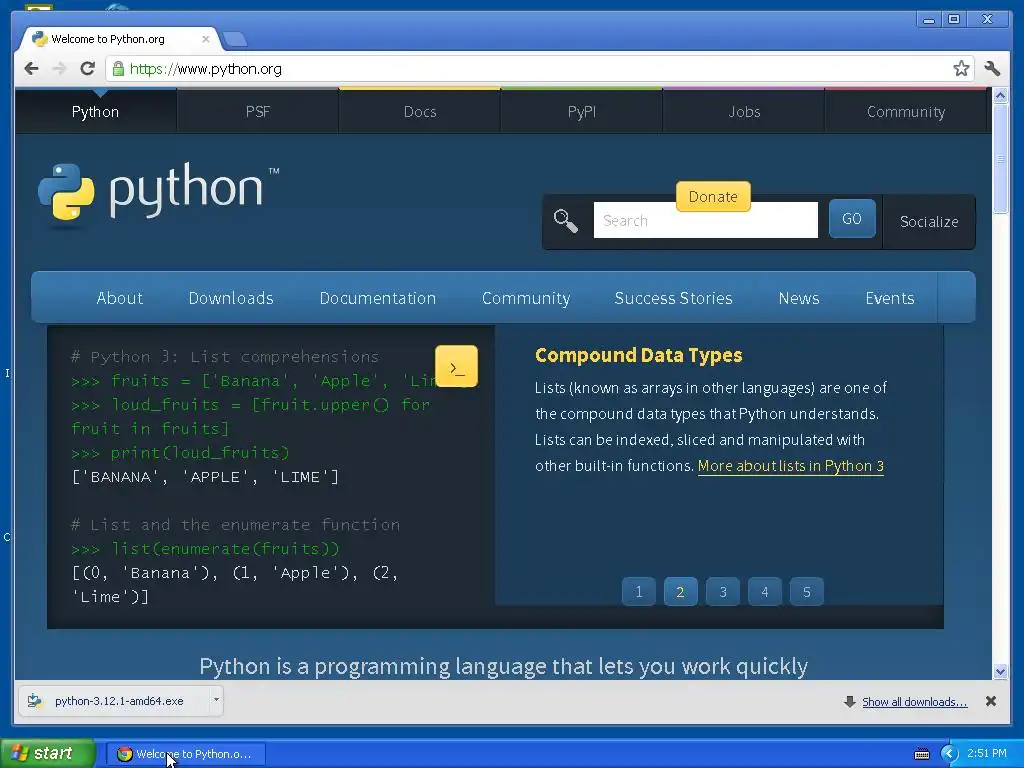Open the News menu item
The image size is (1024, 768).
point(799,298)
